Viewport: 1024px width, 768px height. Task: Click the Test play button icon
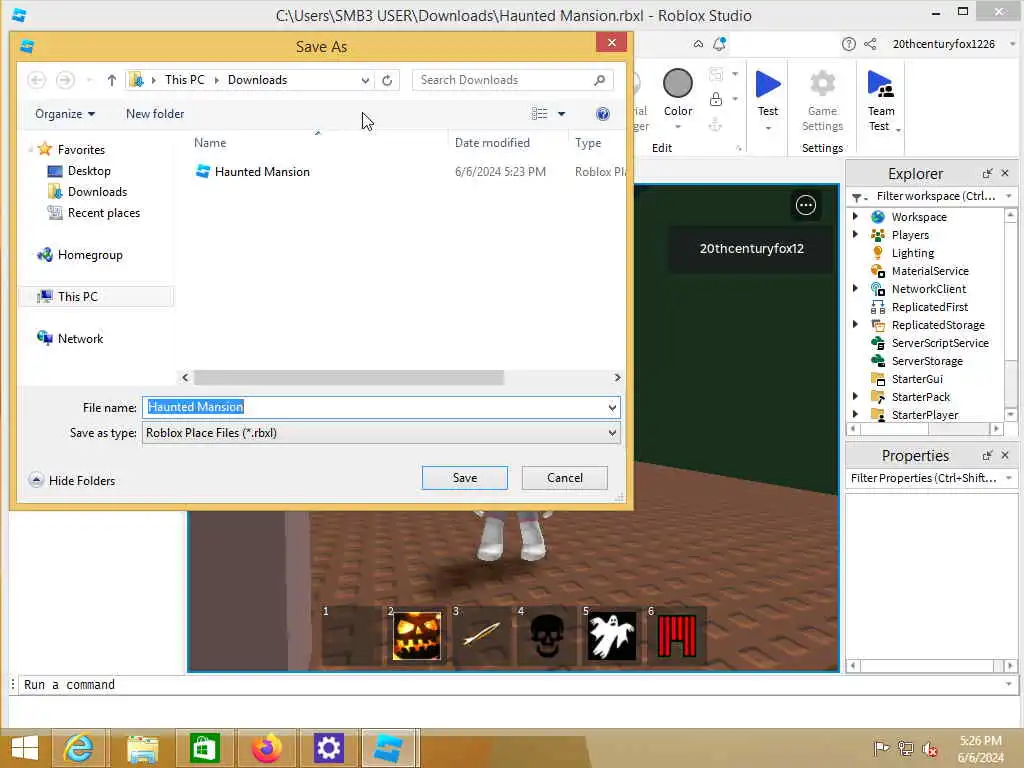coord(768,84)
